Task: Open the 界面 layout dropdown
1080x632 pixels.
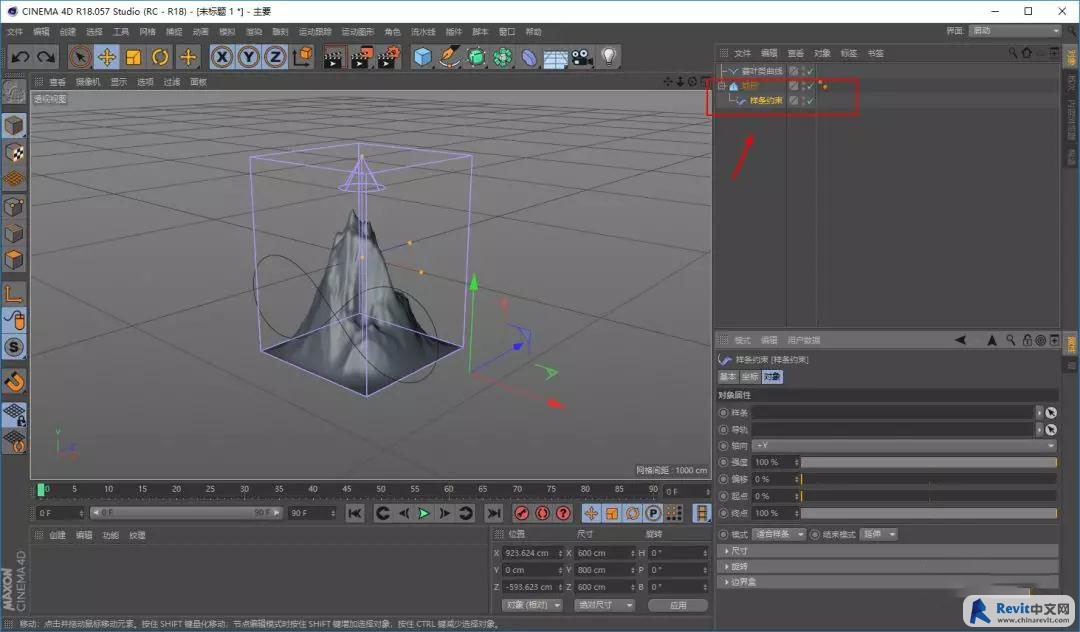Action: pyautogui.click(x=1015, y=31)
